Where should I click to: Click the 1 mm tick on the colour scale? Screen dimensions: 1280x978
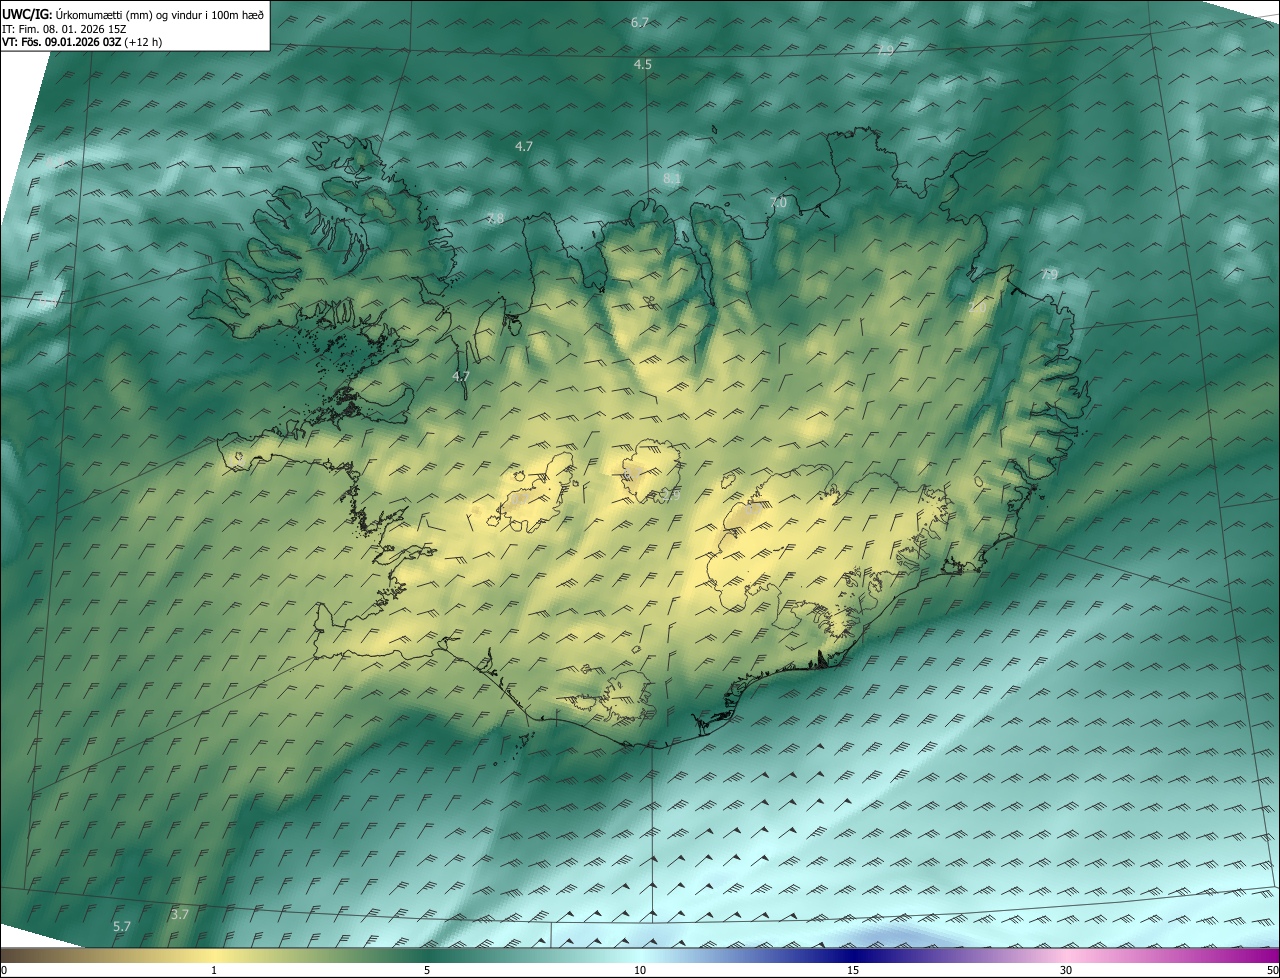[214, 970]
